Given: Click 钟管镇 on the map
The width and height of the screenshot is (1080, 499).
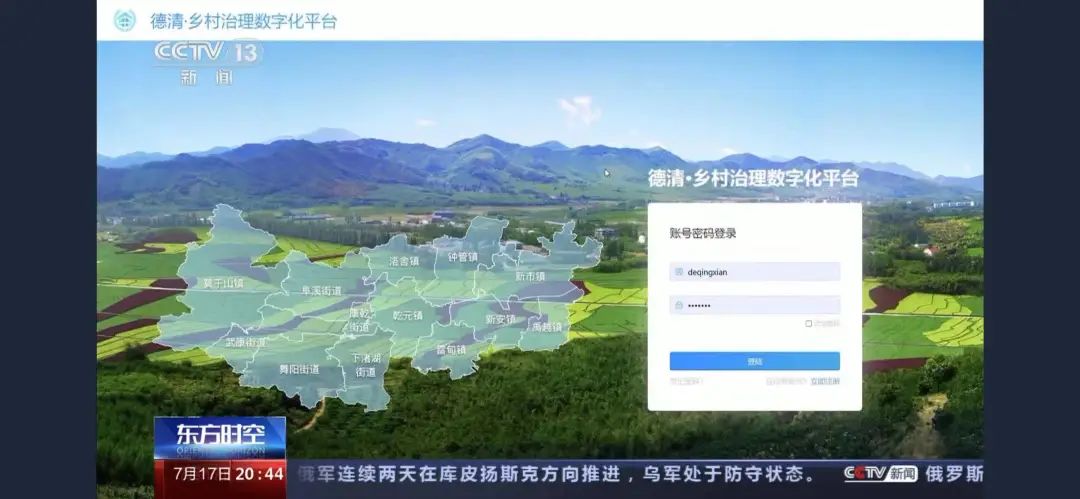Looking at the screenshot, I should tap(463, 257).
